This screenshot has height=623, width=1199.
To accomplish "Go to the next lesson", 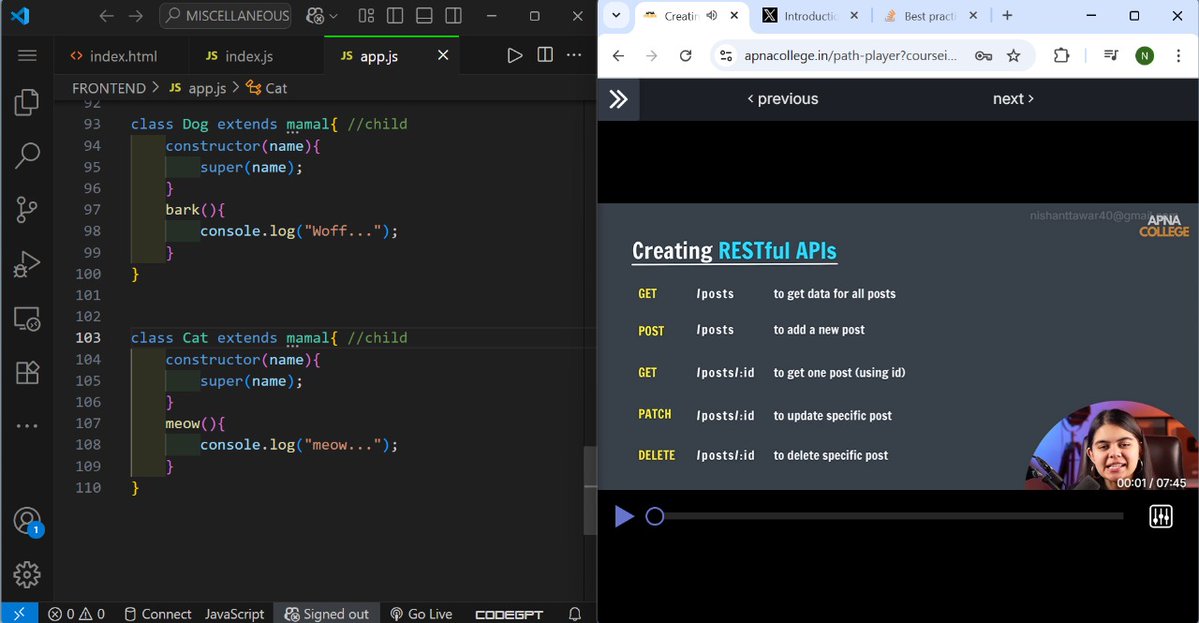I will 1013,99.
